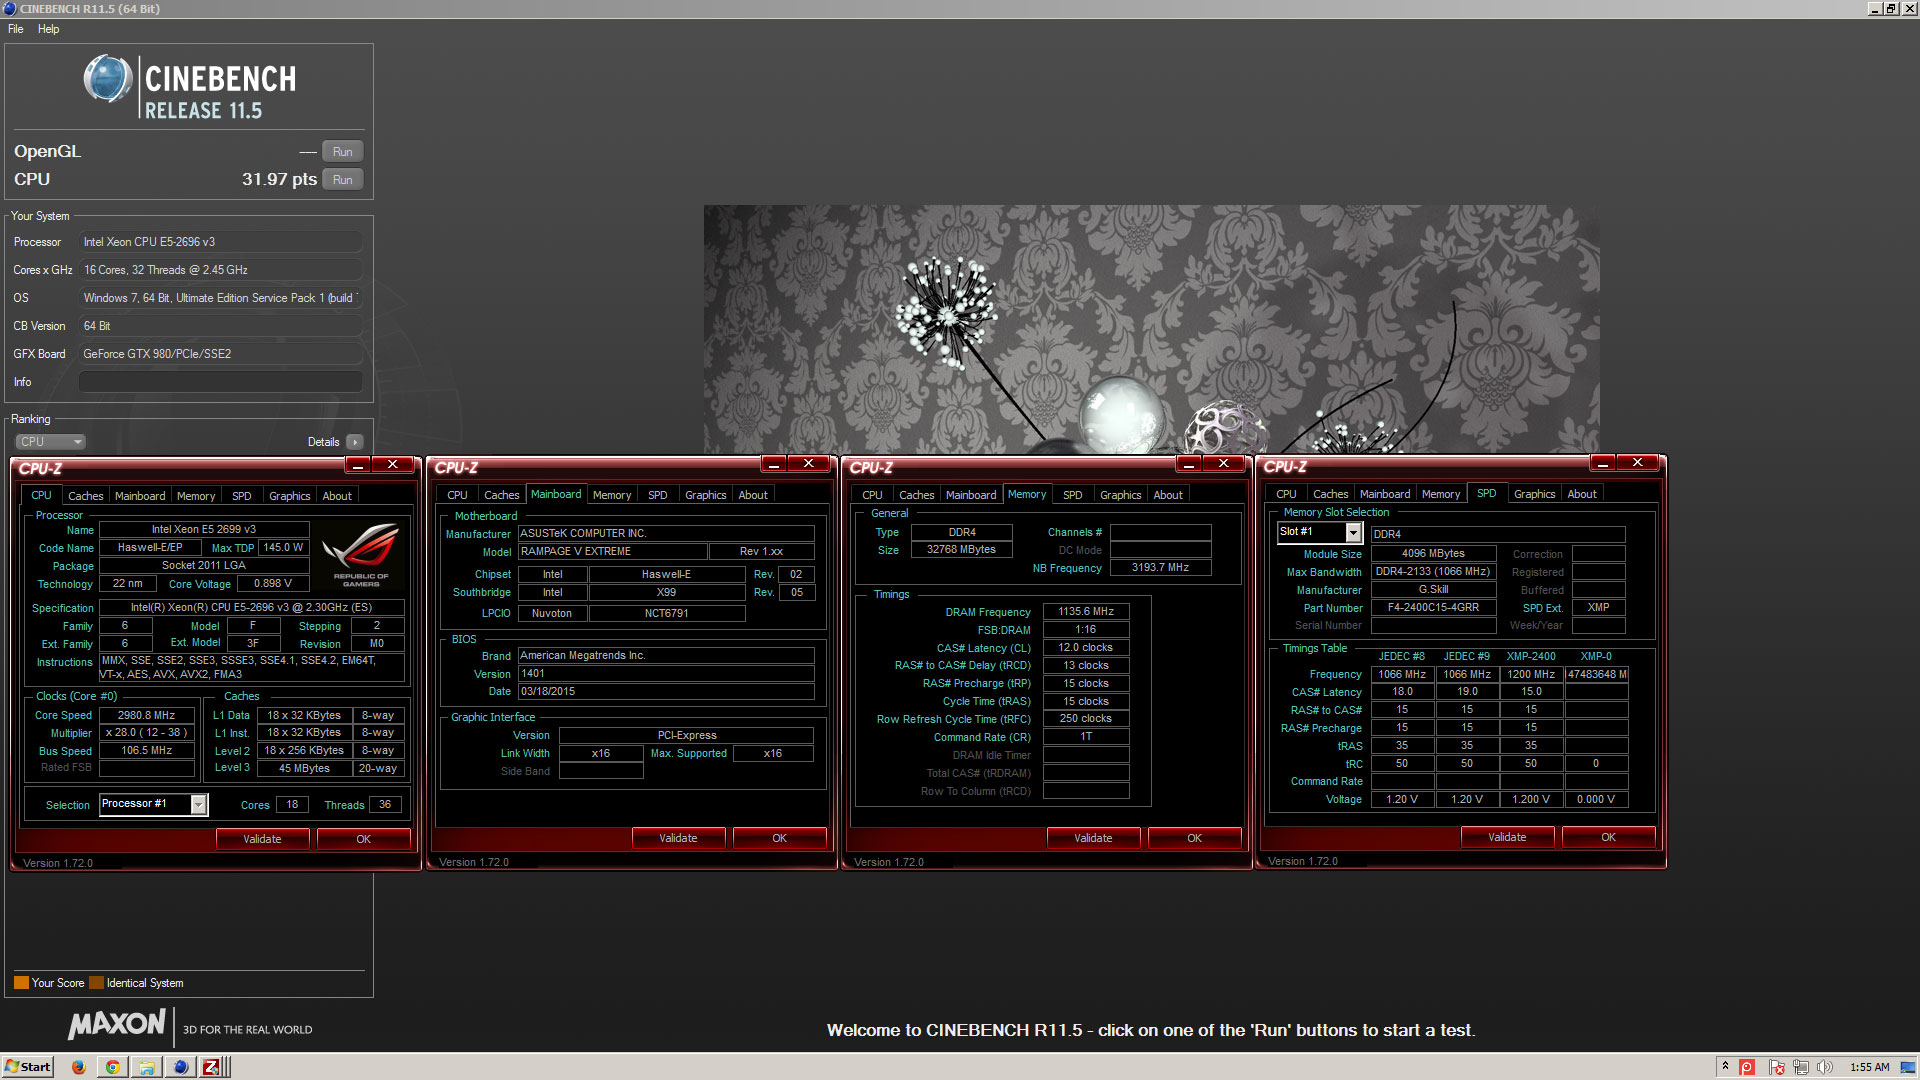Switch to Cinebench taskbar button
Viewport: 1920px width, 1080px height.
[180, 1067]
